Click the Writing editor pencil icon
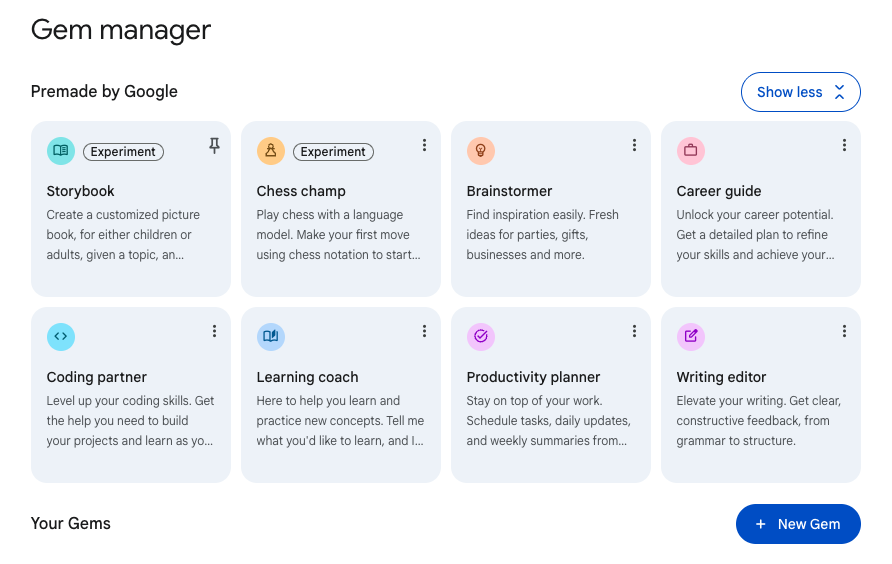Viewport: 892px width, 564px height. tap(691, 337)
